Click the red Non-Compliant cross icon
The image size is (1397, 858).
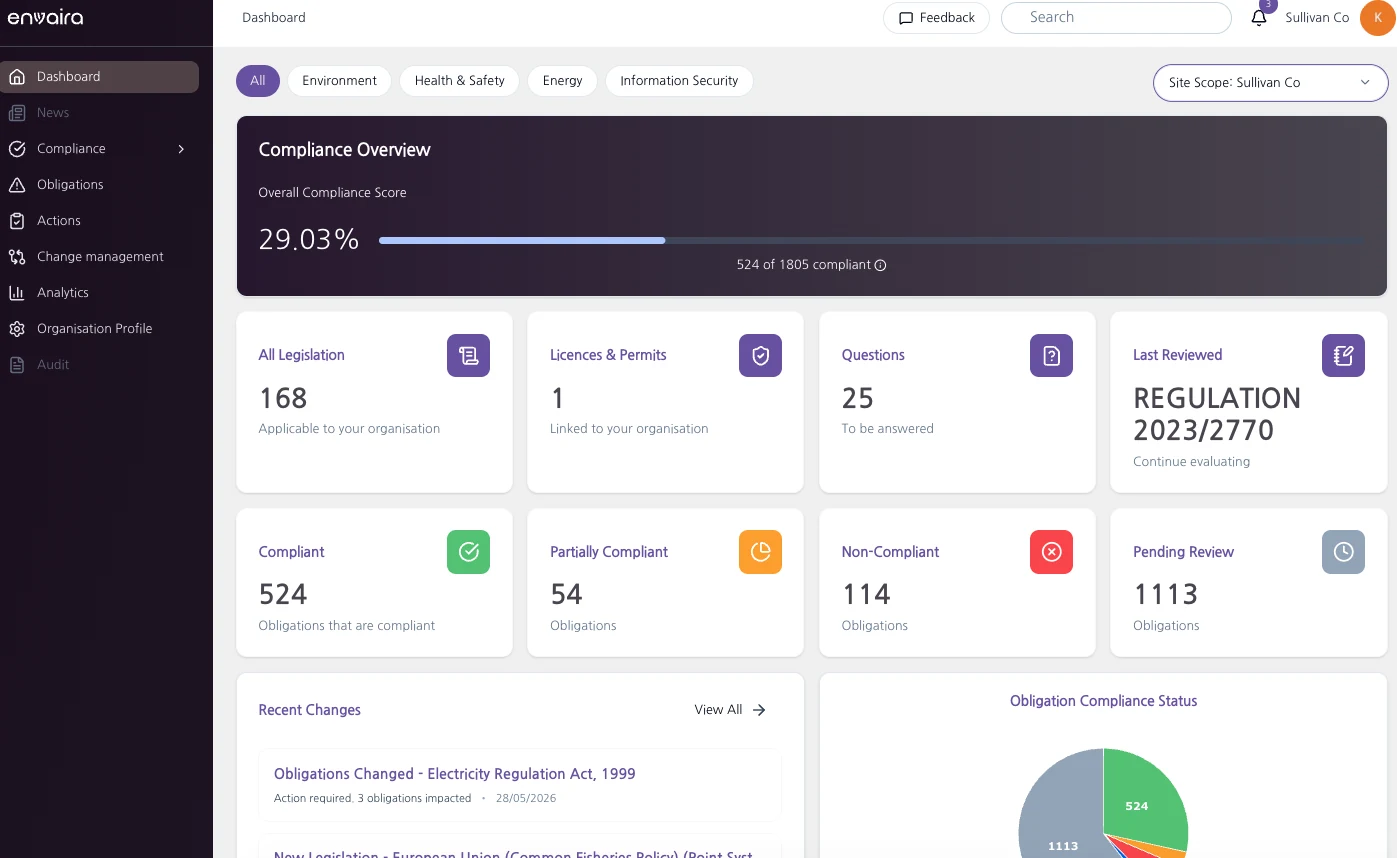point(1051,552)
